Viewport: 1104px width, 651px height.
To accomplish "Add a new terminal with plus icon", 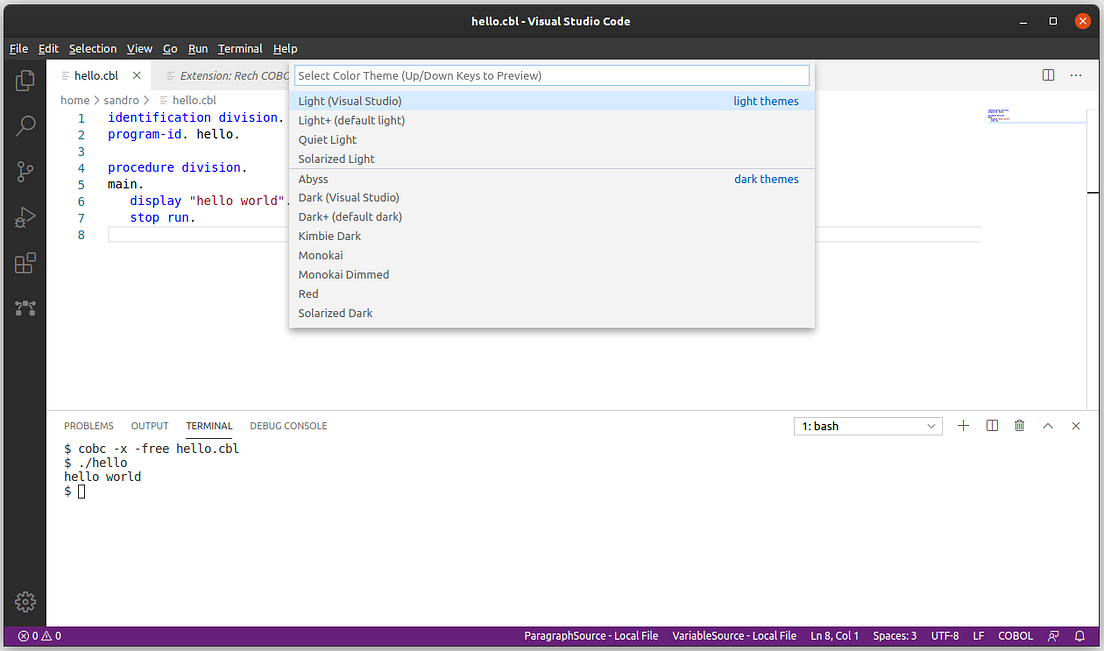I will tap(963, 425).
